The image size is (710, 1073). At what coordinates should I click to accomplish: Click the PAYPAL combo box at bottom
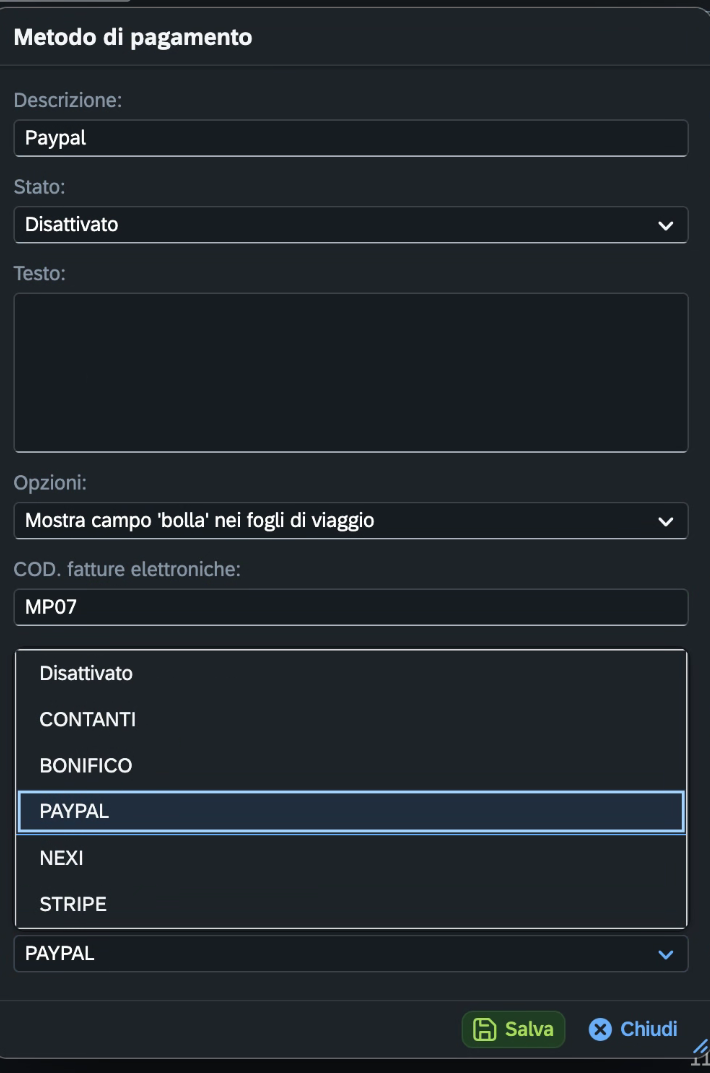[x=351, y=954]
